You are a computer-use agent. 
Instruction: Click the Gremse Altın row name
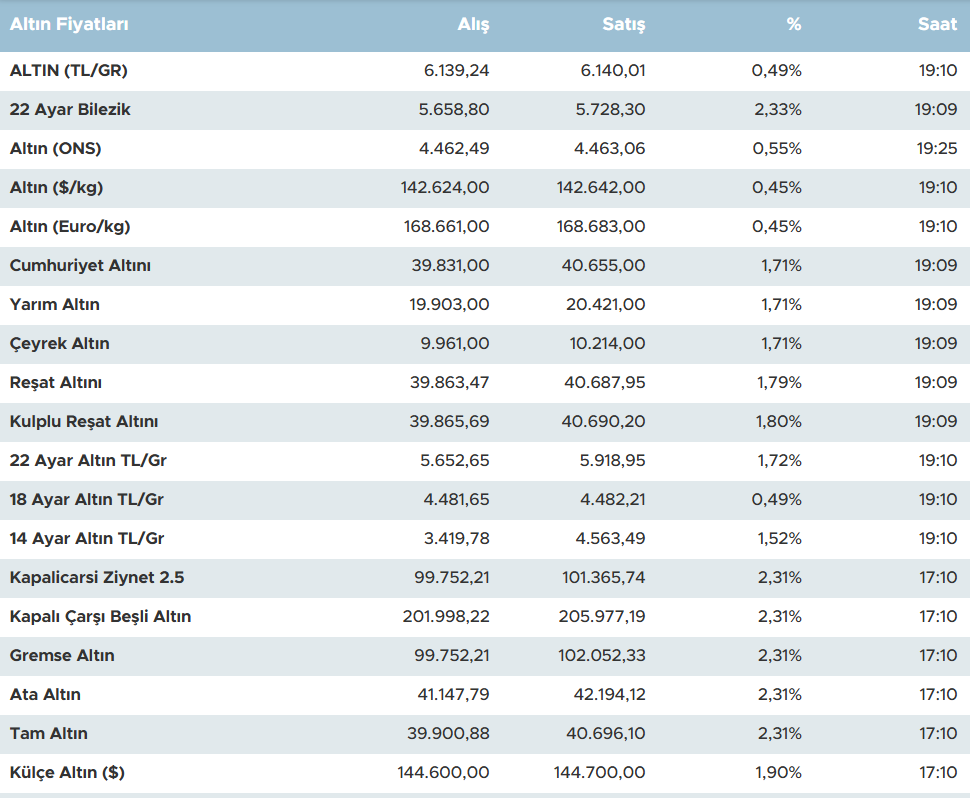(62, 656)
